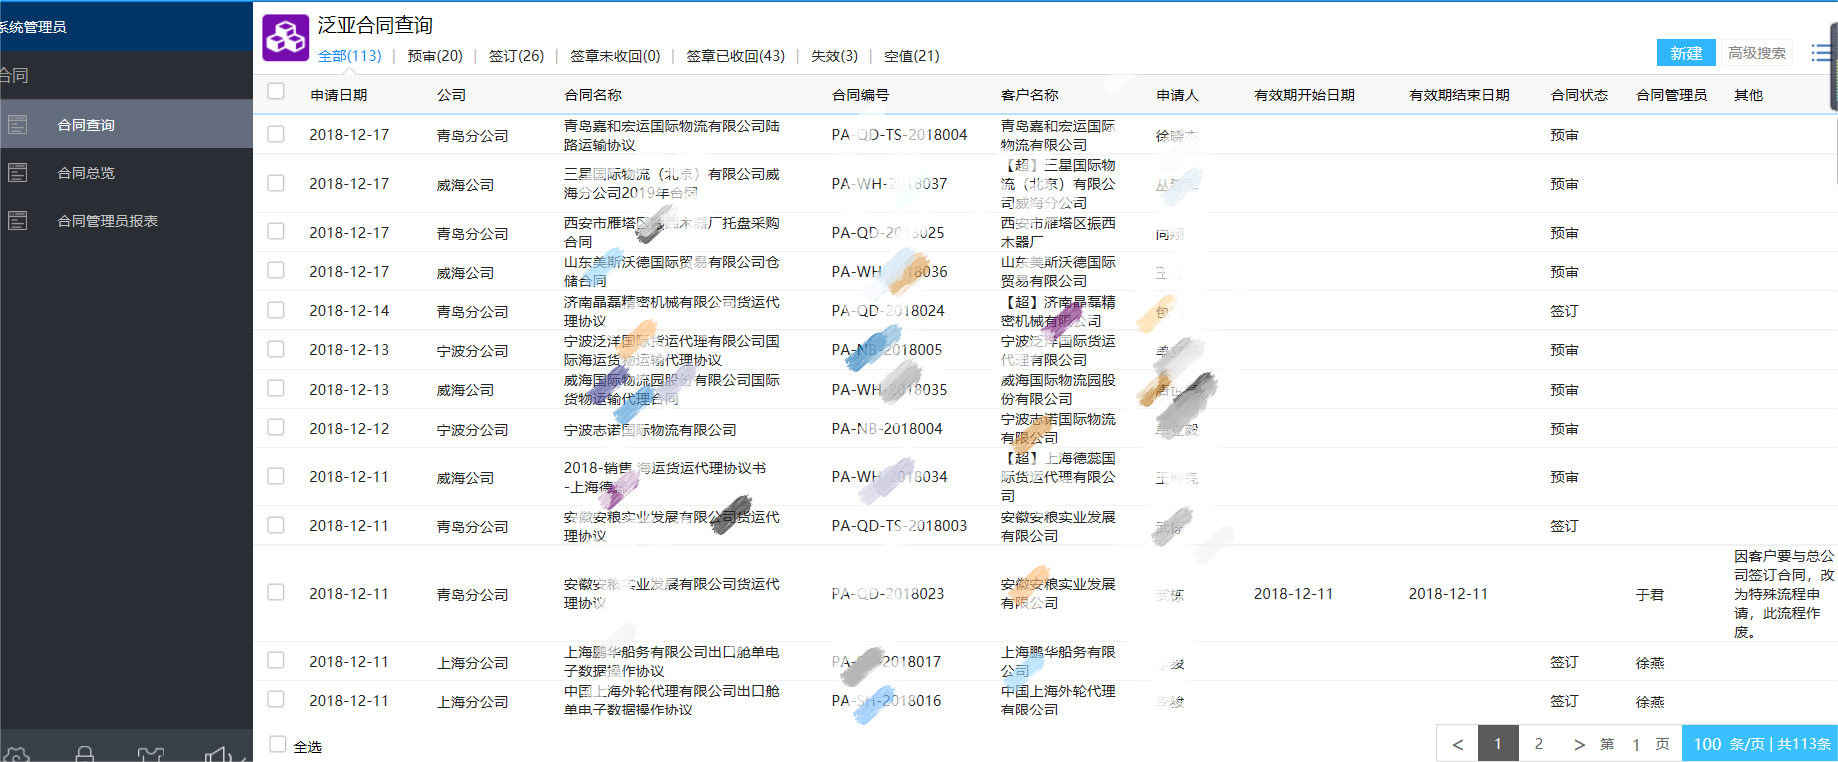Click the 申请日期 column header
Screen dimensions: 1838x762
click(x=339, y=95)
